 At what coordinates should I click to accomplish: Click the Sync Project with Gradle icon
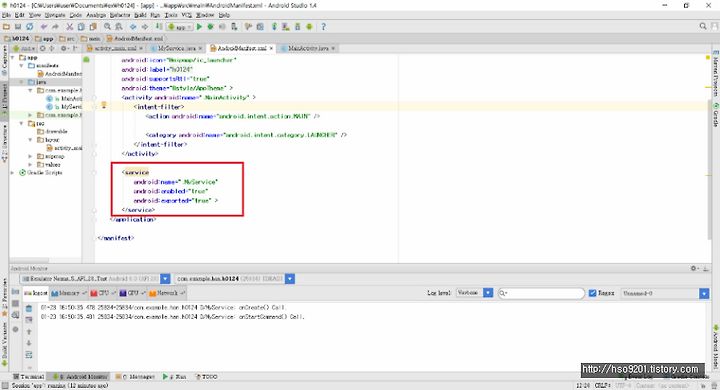click(274, 27)
